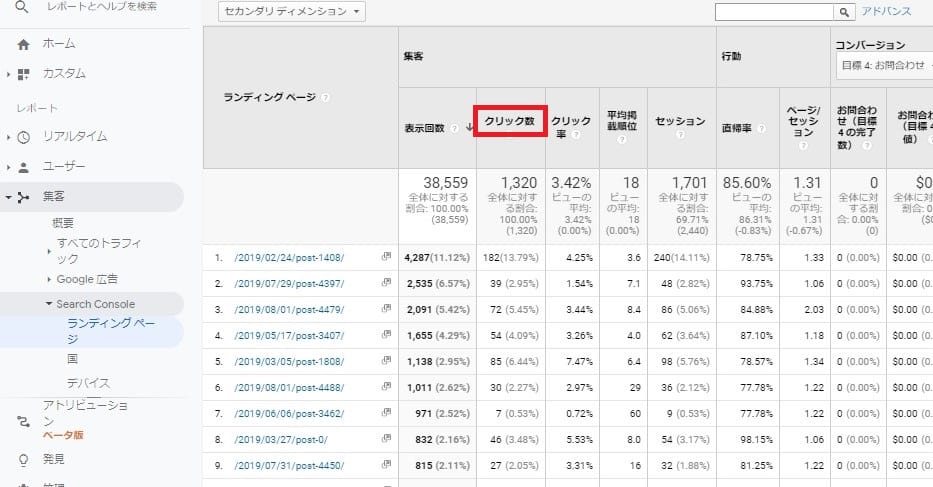
Task: Expand すべてのトラフィック submenu arrow
Action: (x=49, y=251)
